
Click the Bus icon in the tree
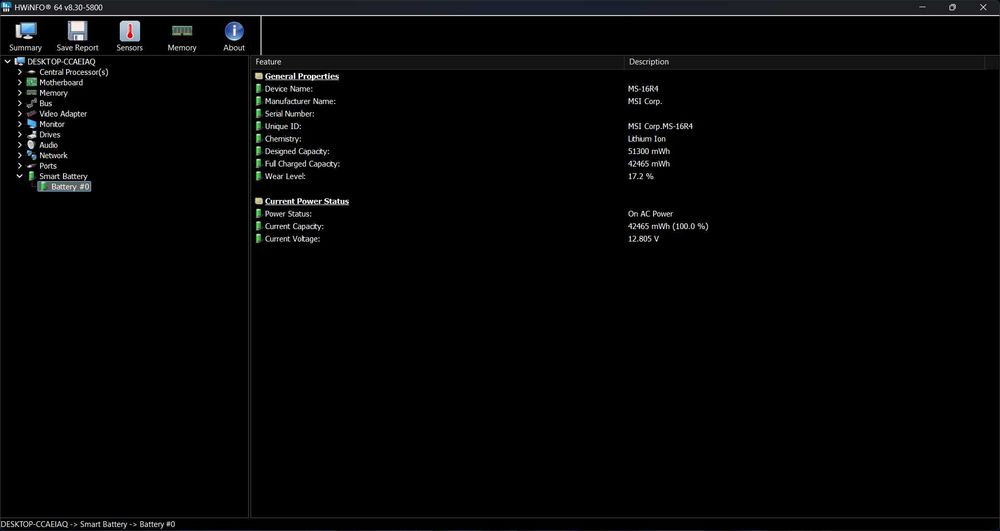click(x=32, y=103)
